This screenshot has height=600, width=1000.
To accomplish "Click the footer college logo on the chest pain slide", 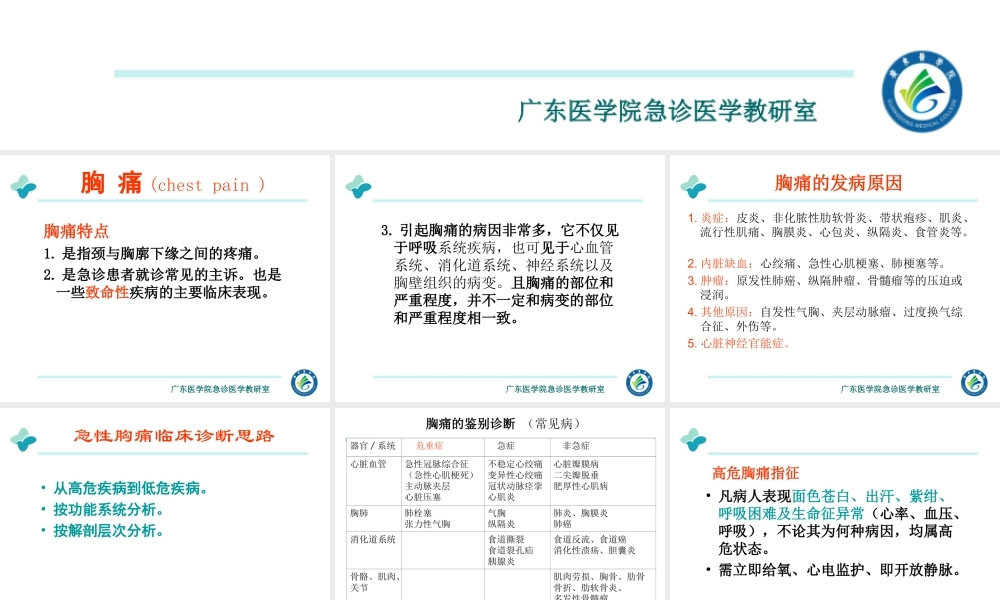I will pos(303,381).
